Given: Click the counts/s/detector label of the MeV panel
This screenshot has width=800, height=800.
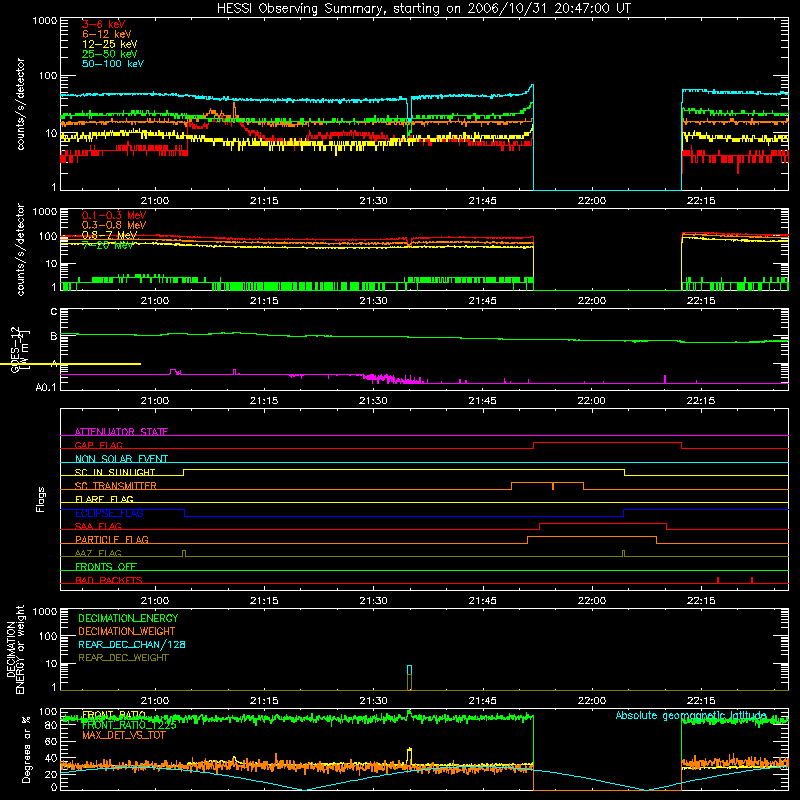Looking at the screenshot, I should 20,249.
